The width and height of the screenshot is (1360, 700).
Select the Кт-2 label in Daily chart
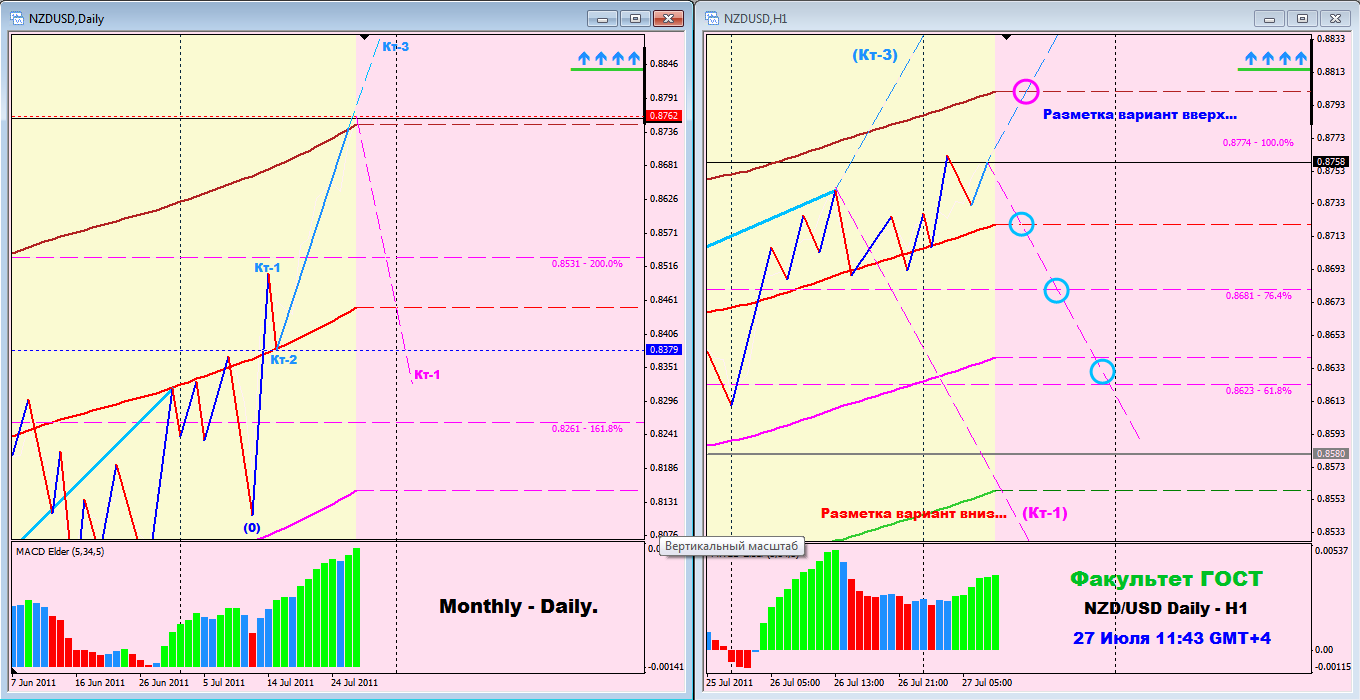coord(284,360)
